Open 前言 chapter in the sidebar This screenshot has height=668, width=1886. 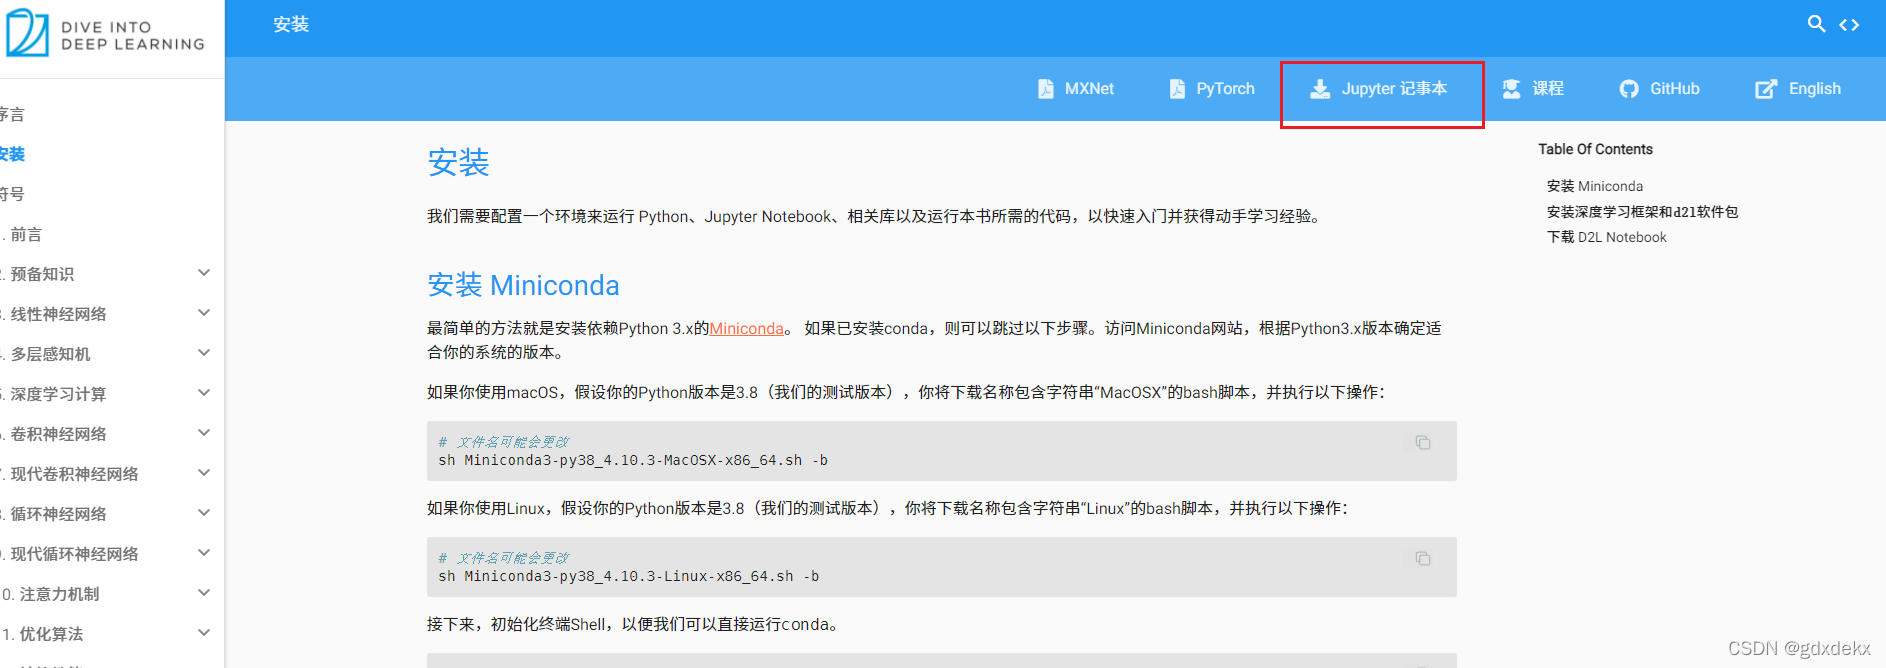22,234
